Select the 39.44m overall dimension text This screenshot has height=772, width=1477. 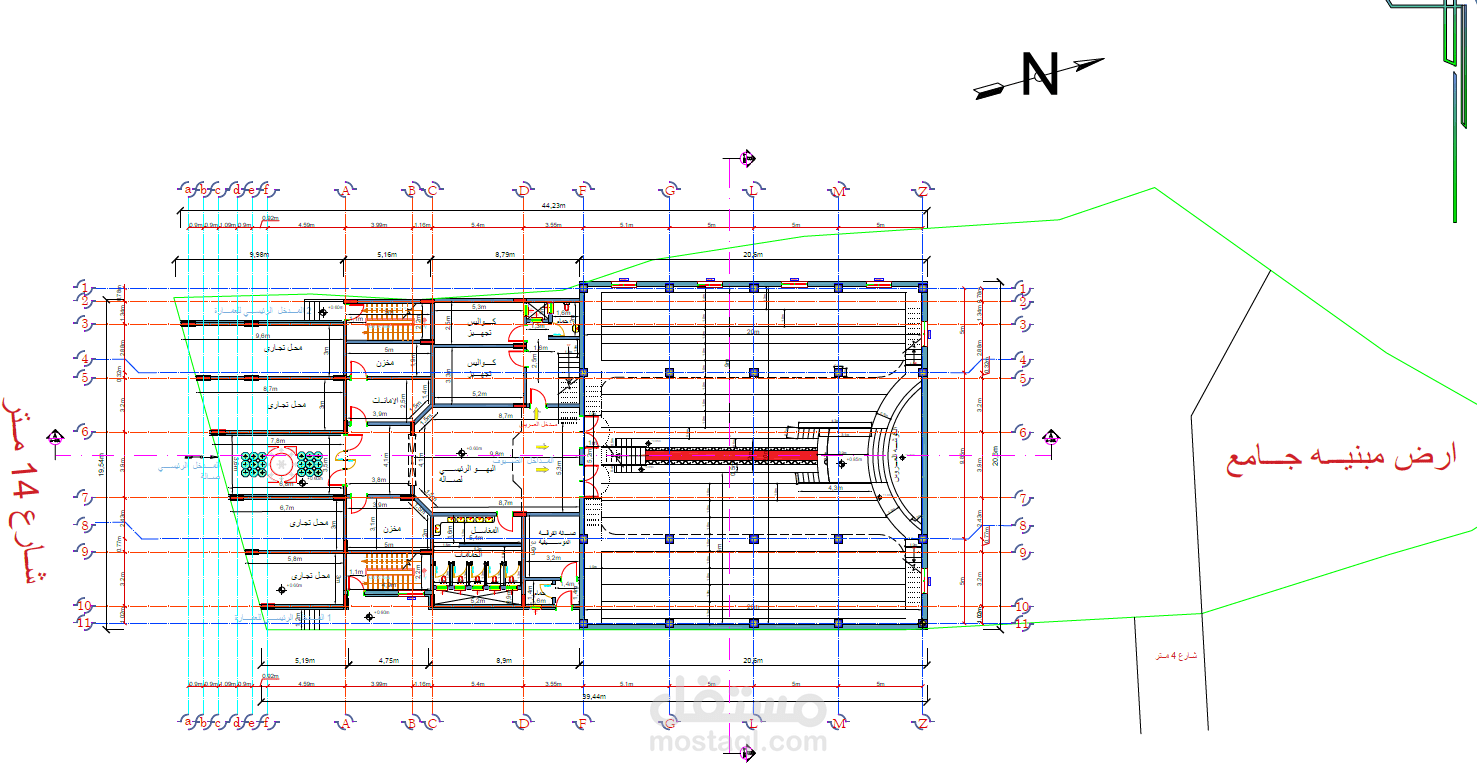(594, 695)
